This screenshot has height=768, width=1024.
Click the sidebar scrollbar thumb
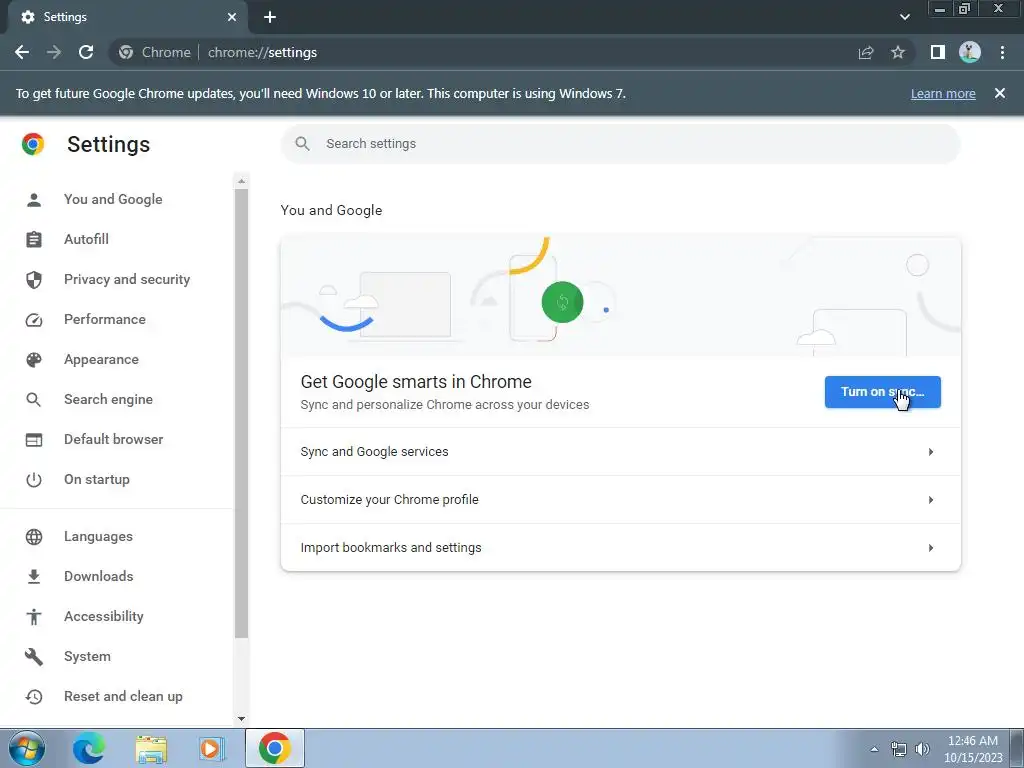(x=242, y=413)
